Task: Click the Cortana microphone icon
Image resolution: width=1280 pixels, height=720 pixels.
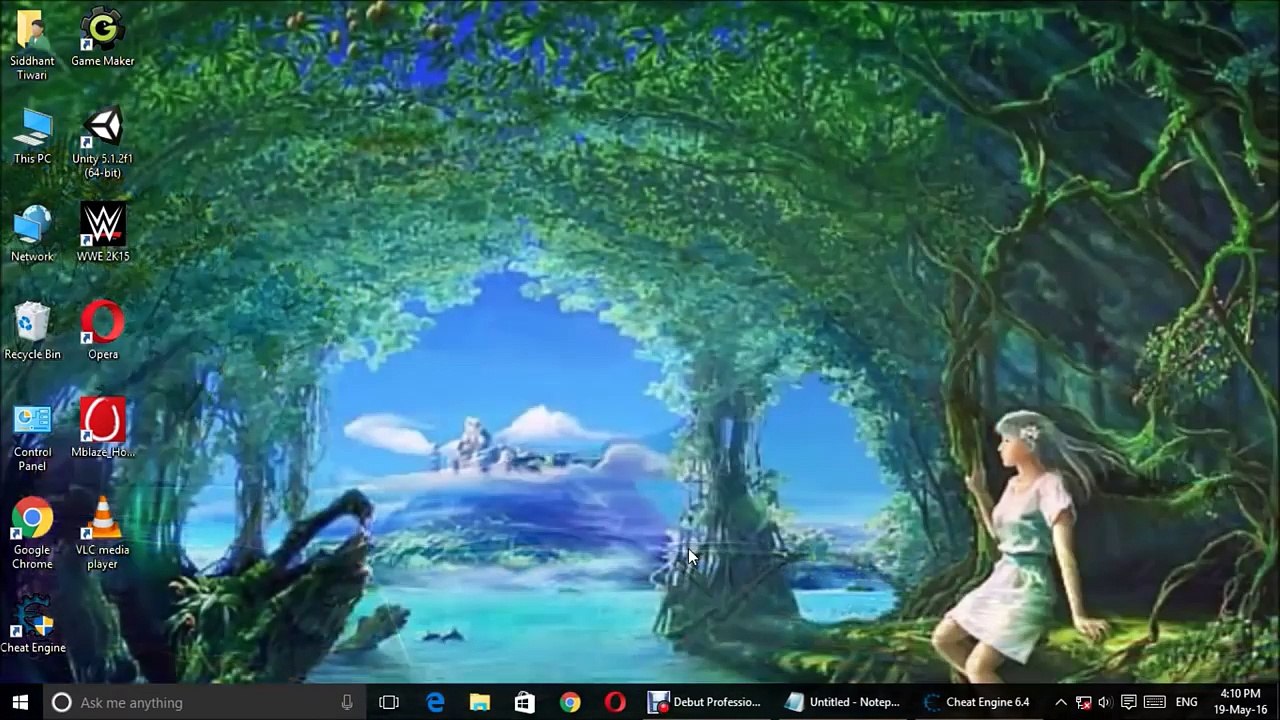Action: tap(347, 702)
